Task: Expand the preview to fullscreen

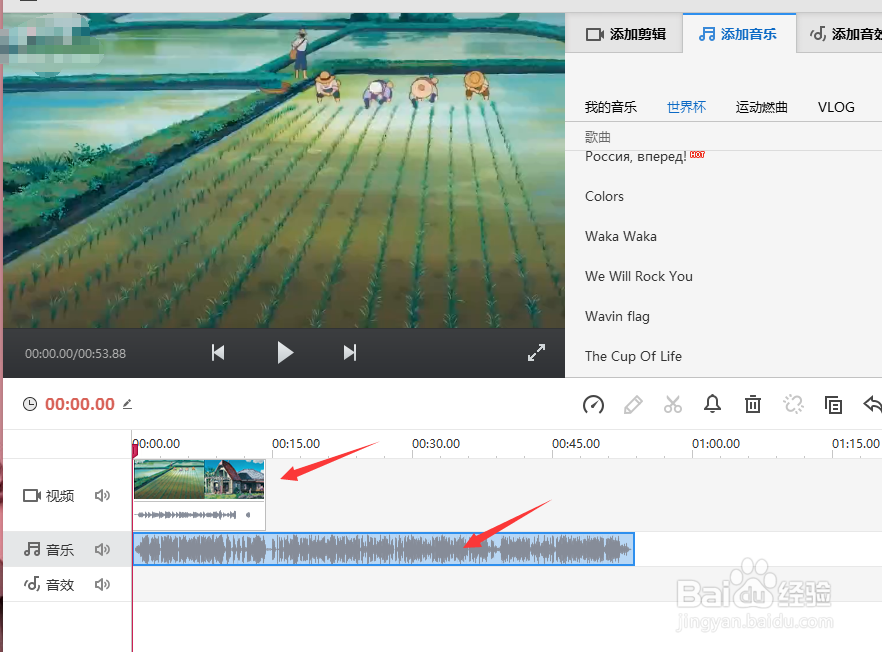Action: click(x=537, y=353)
